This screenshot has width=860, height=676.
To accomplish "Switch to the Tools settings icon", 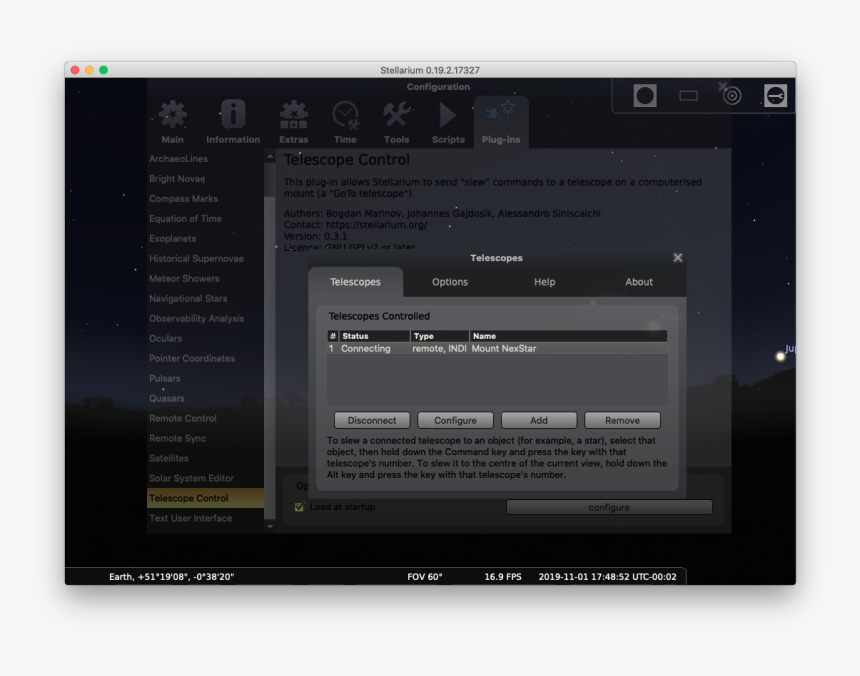I will tap(396, 115).
